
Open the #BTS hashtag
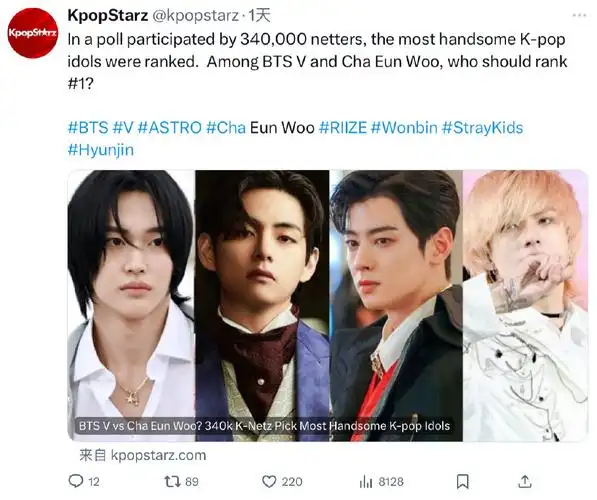coord(88,128)
